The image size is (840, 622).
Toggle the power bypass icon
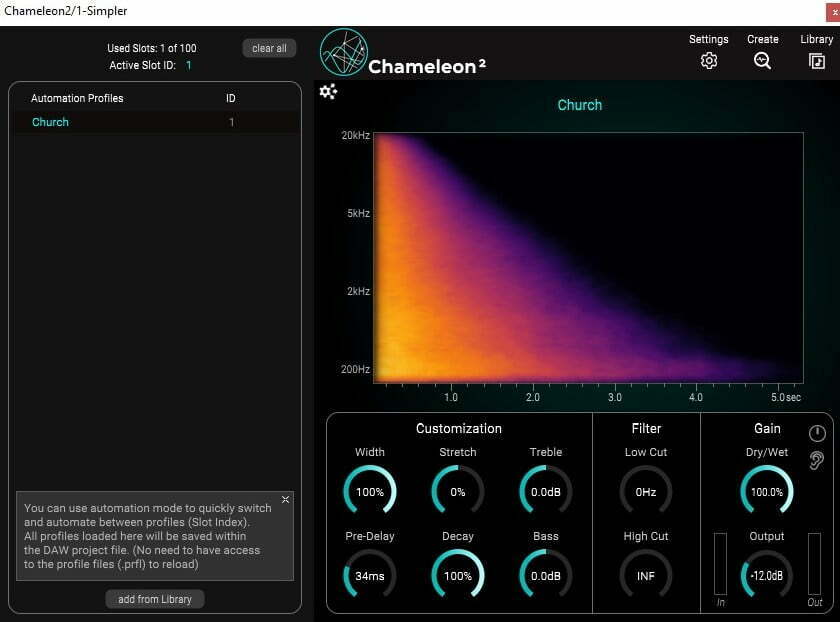pyautogui.click(x=817, y=434)
